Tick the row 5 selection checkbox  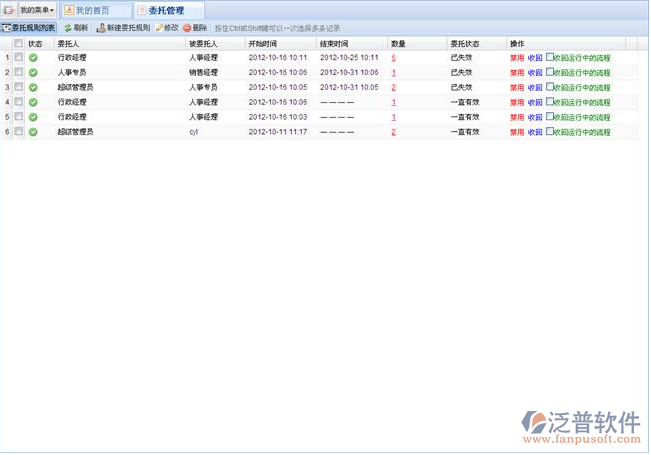tap(18, 117)
